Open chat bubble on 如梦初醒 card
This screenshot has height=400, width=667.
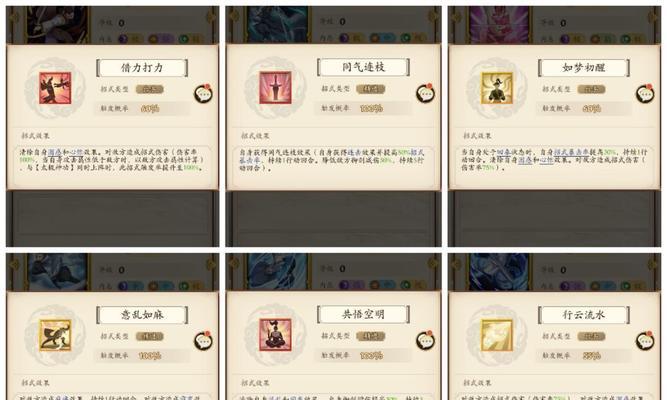645,94
